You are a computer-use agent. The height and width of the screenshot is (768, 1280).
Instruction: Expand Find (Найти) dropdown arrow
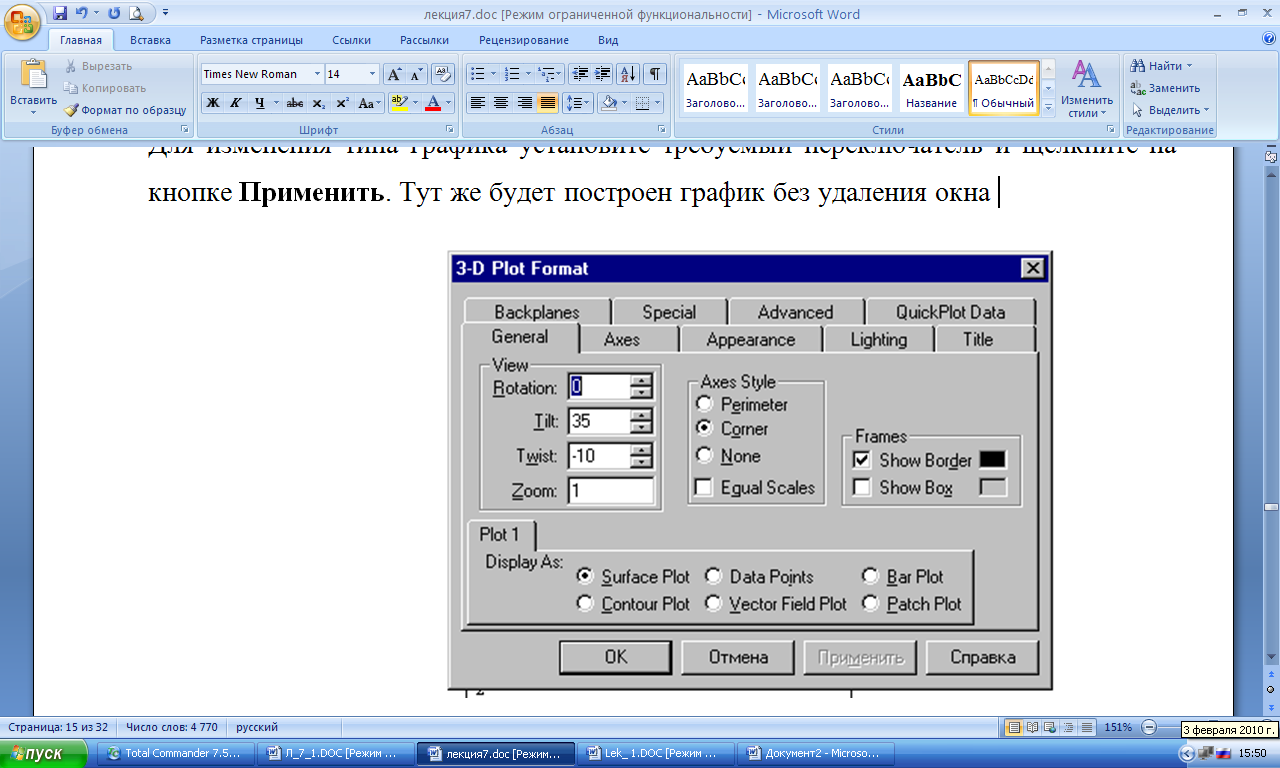coord(1189,66)
